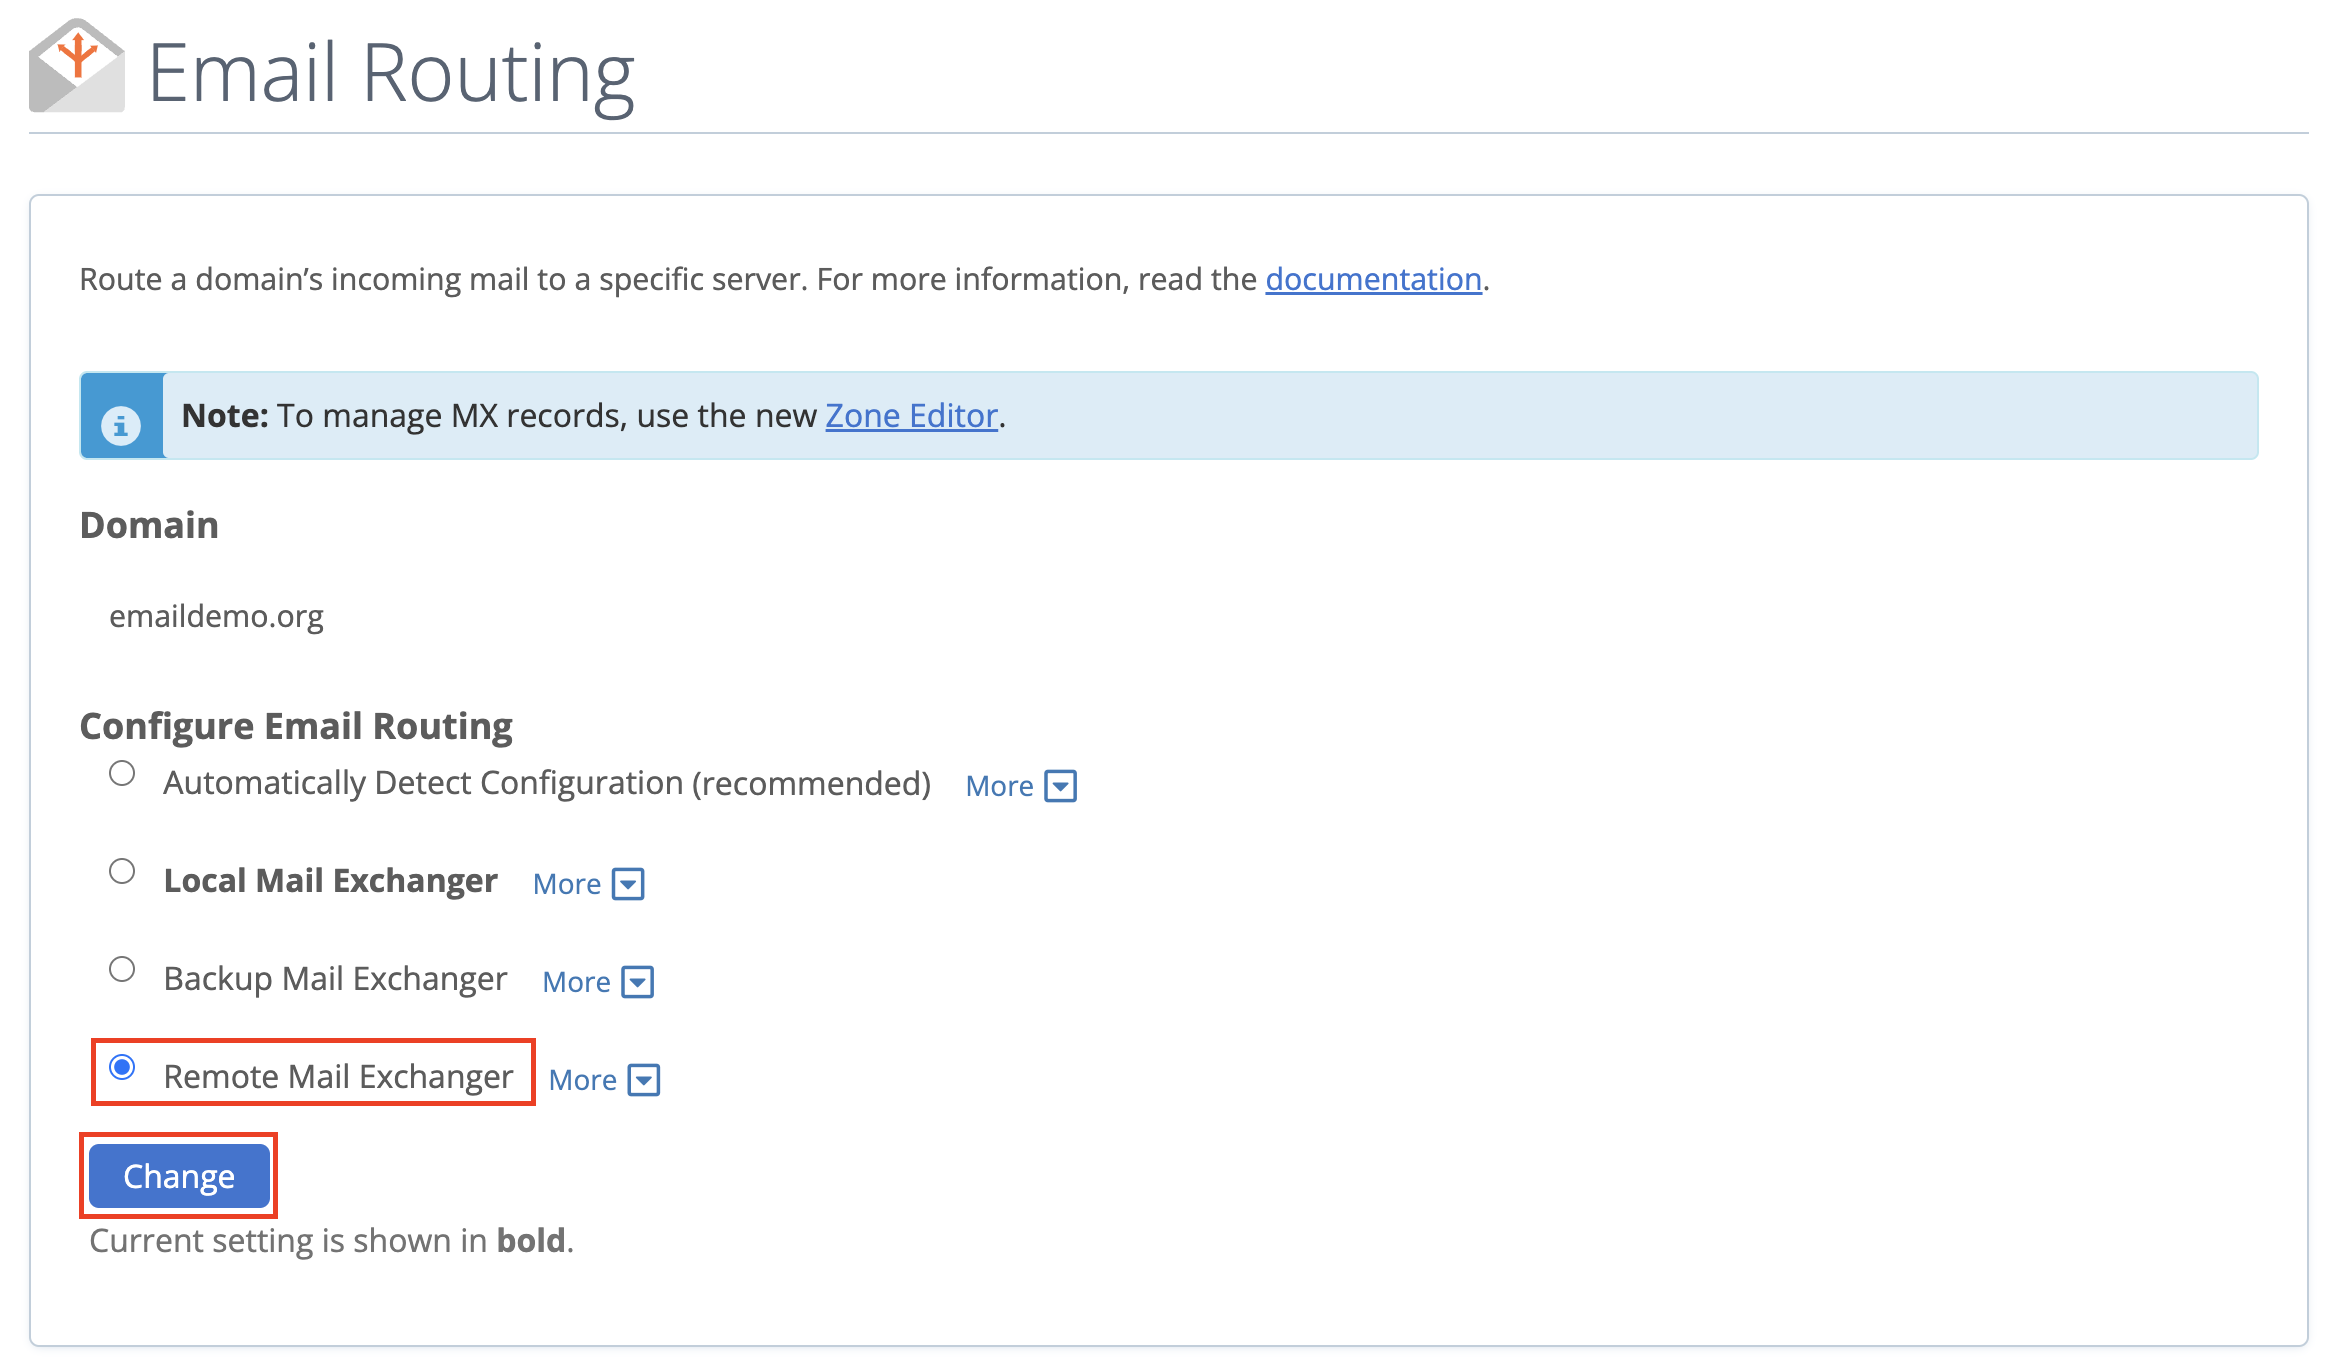2326x1362 pixels.
Task: Open the documentation link
Action: [x=1373, y=279]
